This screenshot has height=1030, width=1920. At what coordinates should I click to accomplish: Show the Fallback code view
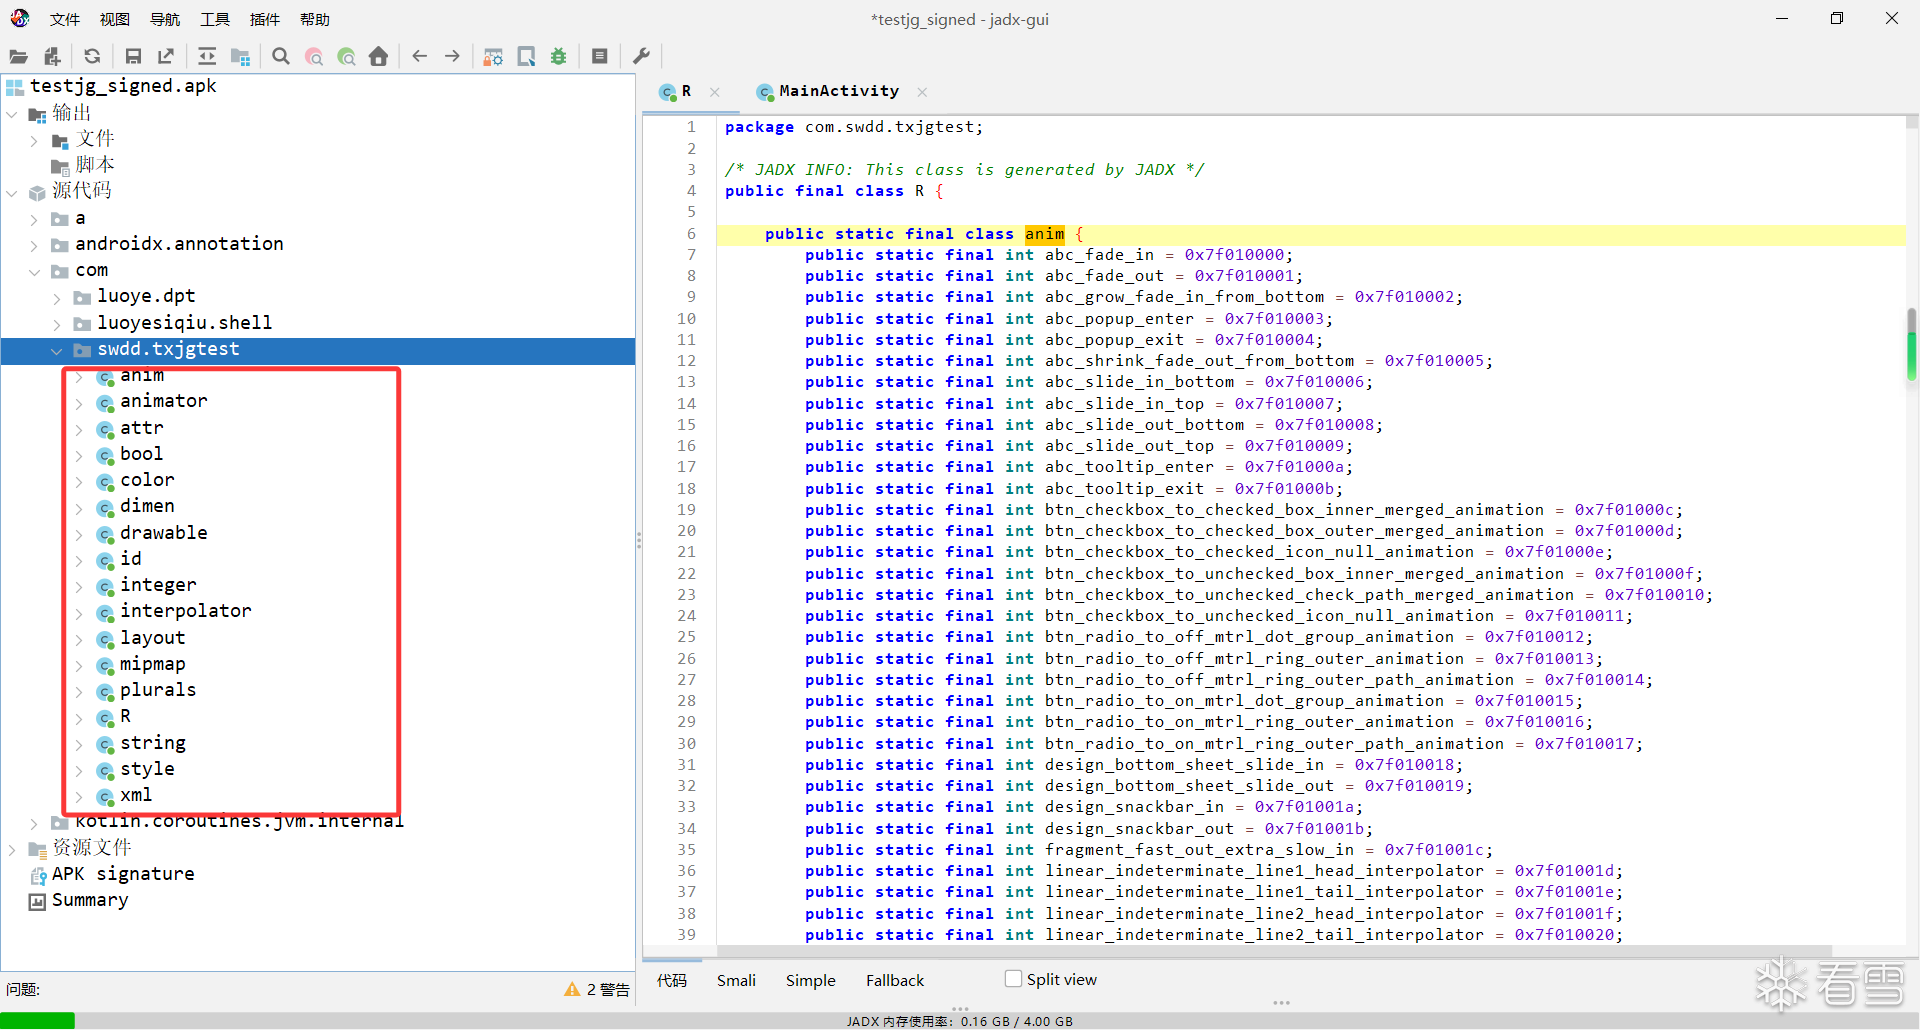(895, 980)
